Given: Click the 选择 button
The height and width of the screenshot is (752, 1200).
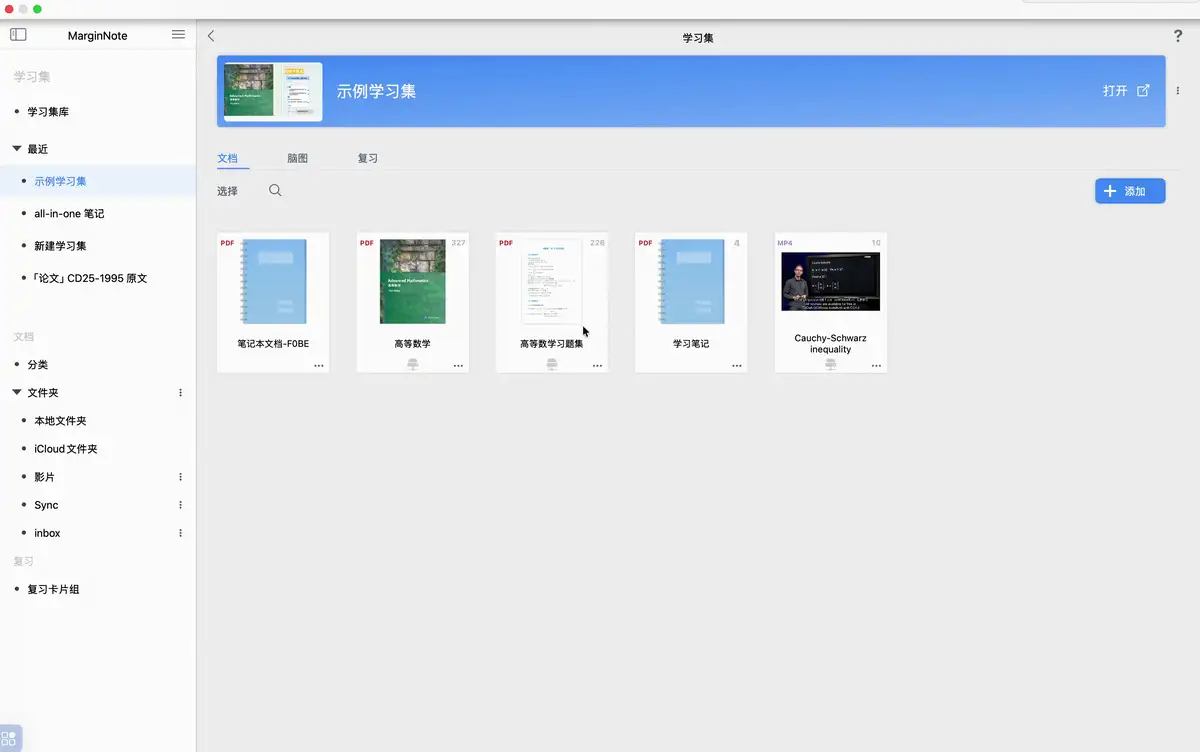Looking at the screenshot, I should pos(228,191).
